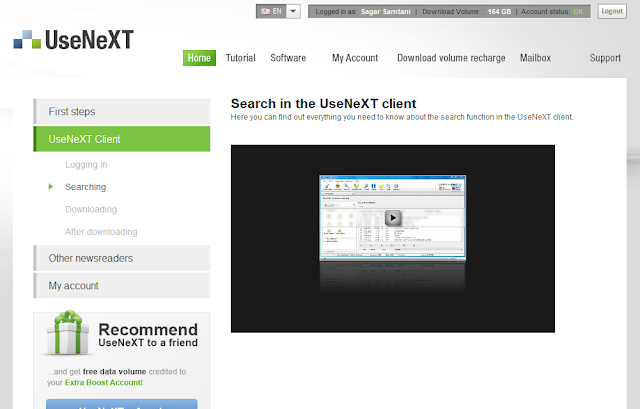Click the blue button below the recommend banner
Screen dimensions: 640x409
click(122, 404)
